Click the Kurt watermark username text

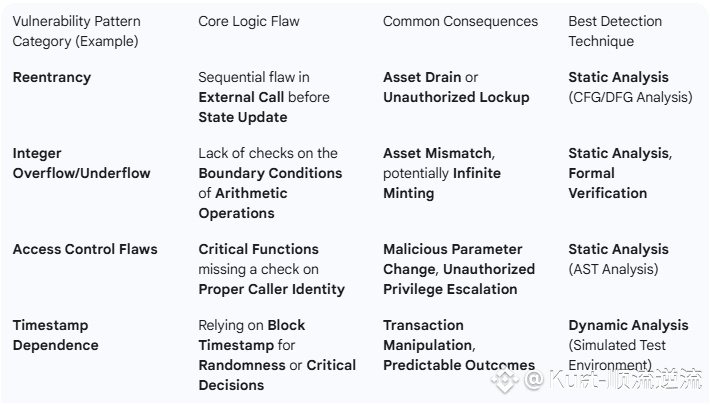coord(614,380)
